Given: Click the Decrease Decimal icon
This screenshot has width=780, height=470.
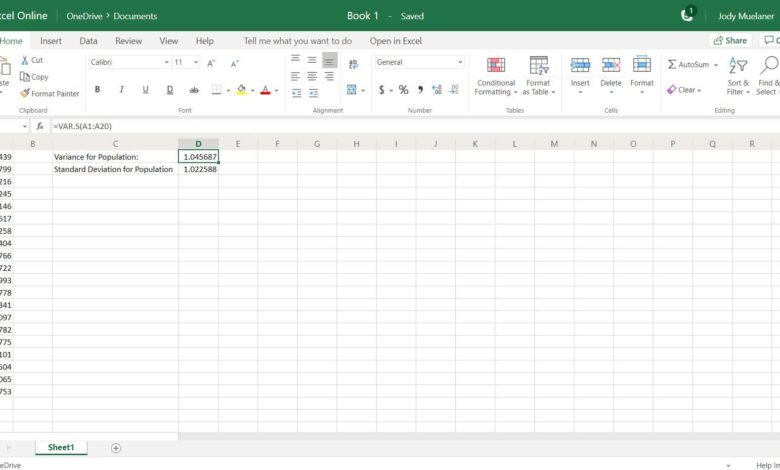Looking at the screenshot, I should pyautogui.click(x=454, y=90).
